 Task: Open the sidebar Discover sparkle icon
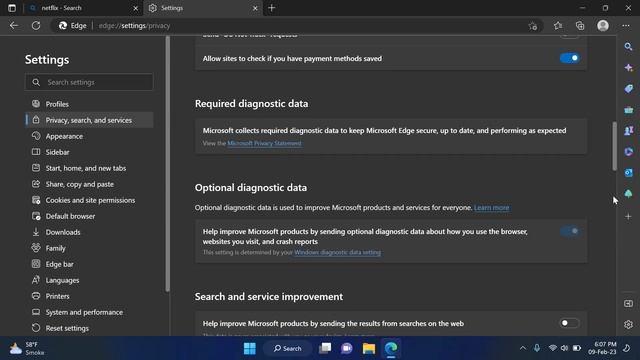(628, 68)
